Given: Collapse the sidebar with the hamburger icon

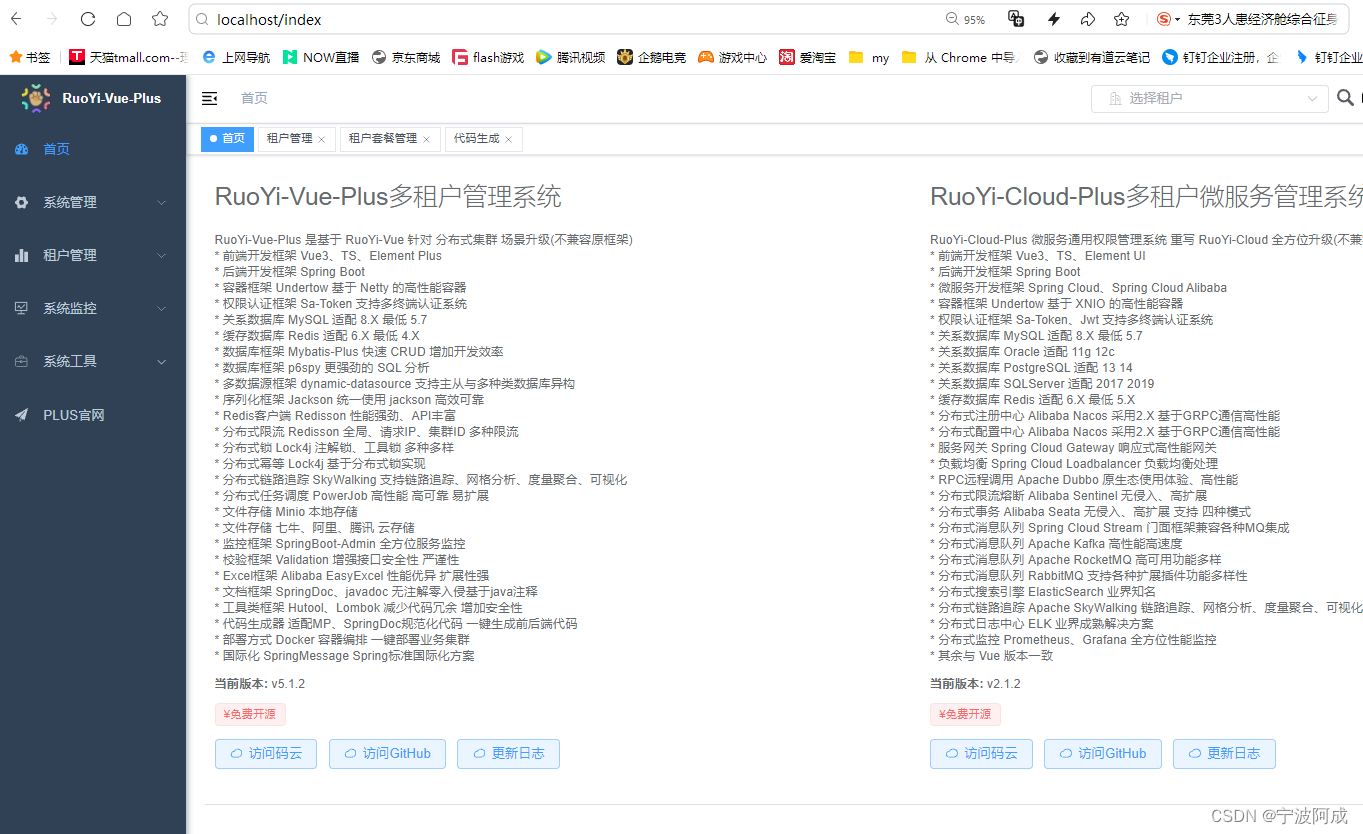Looking at the screenshot, I should pyautogui.click(x=209, y=98).
